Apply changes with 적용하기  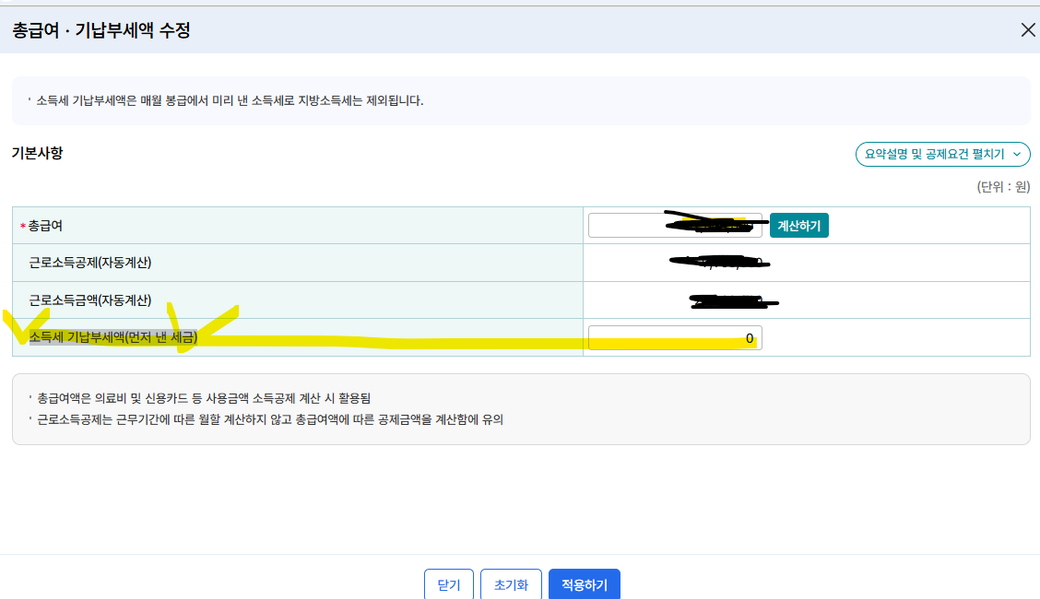point(584,584)
